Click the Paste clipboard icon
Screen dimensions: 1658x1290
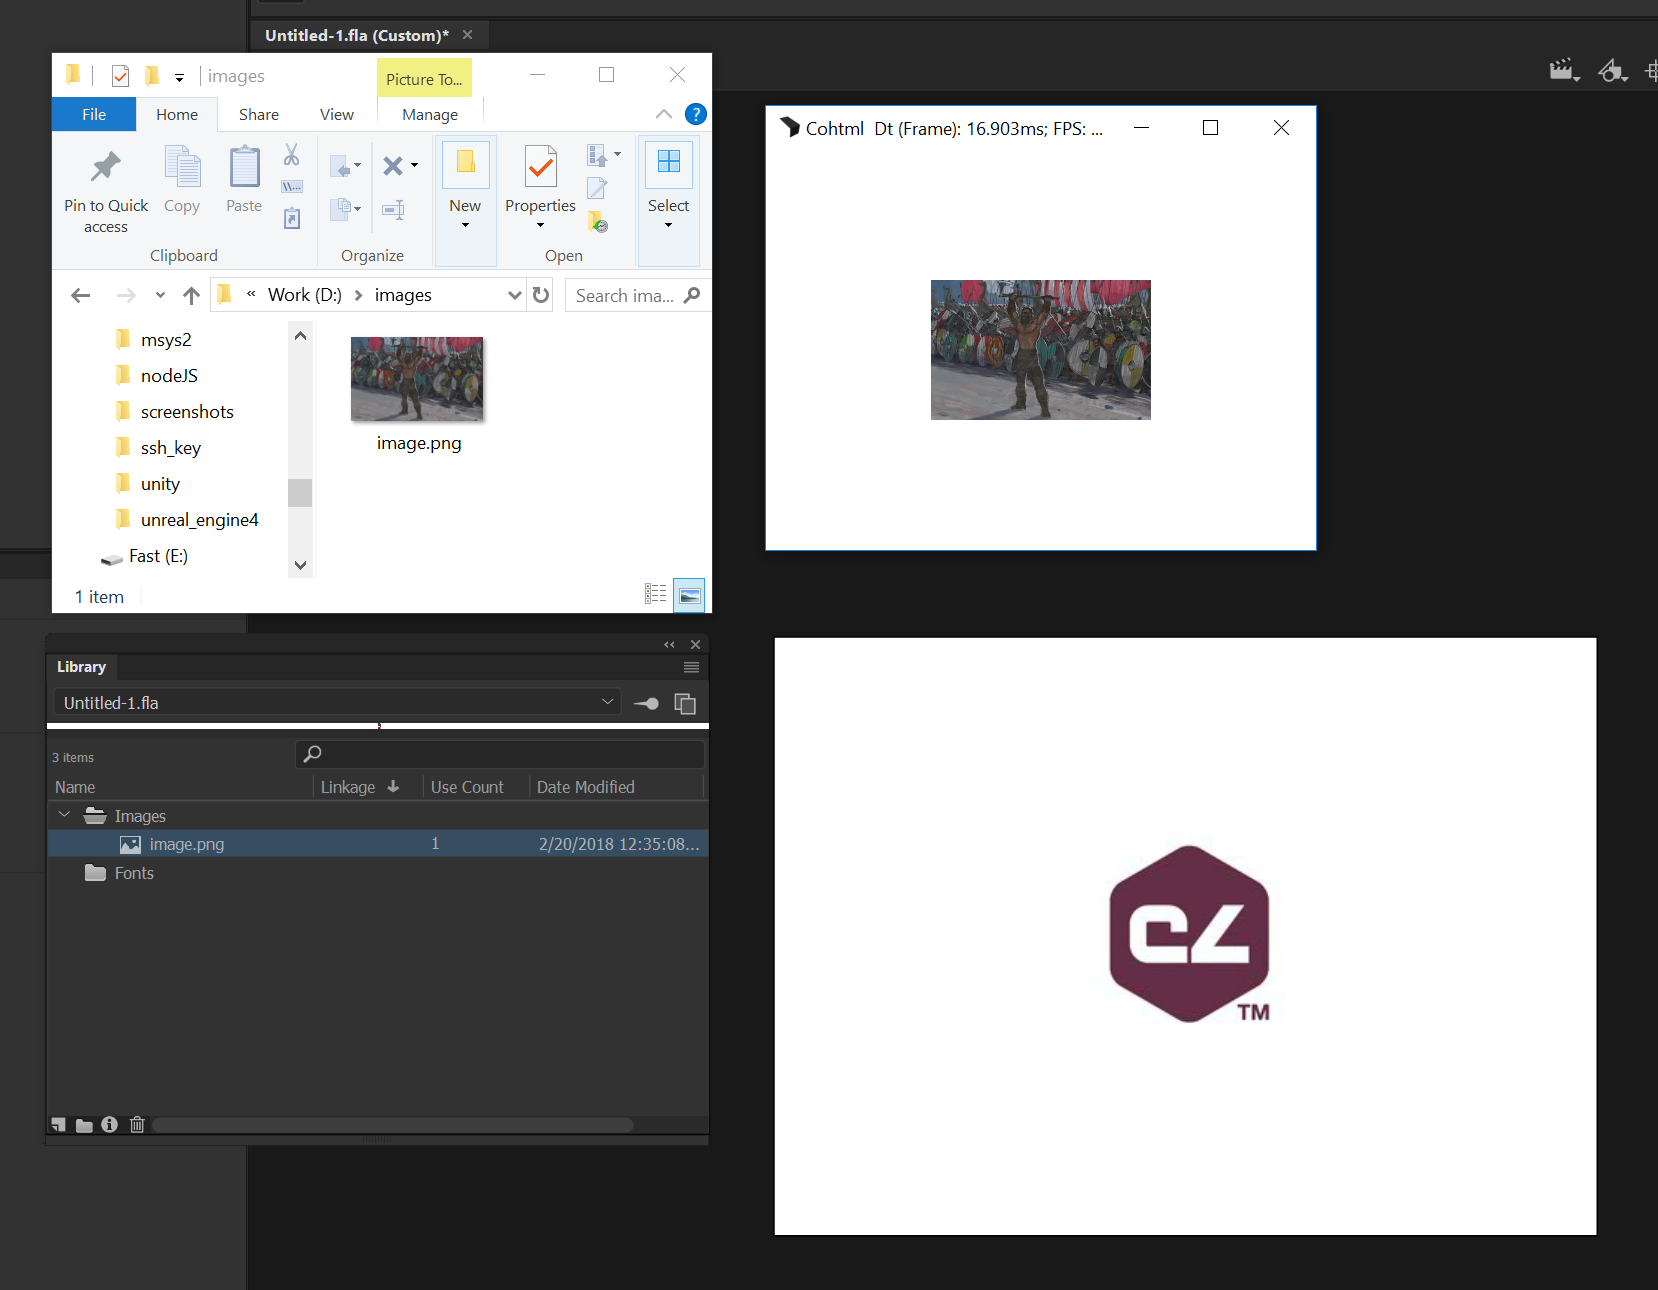tap(244, 167)
